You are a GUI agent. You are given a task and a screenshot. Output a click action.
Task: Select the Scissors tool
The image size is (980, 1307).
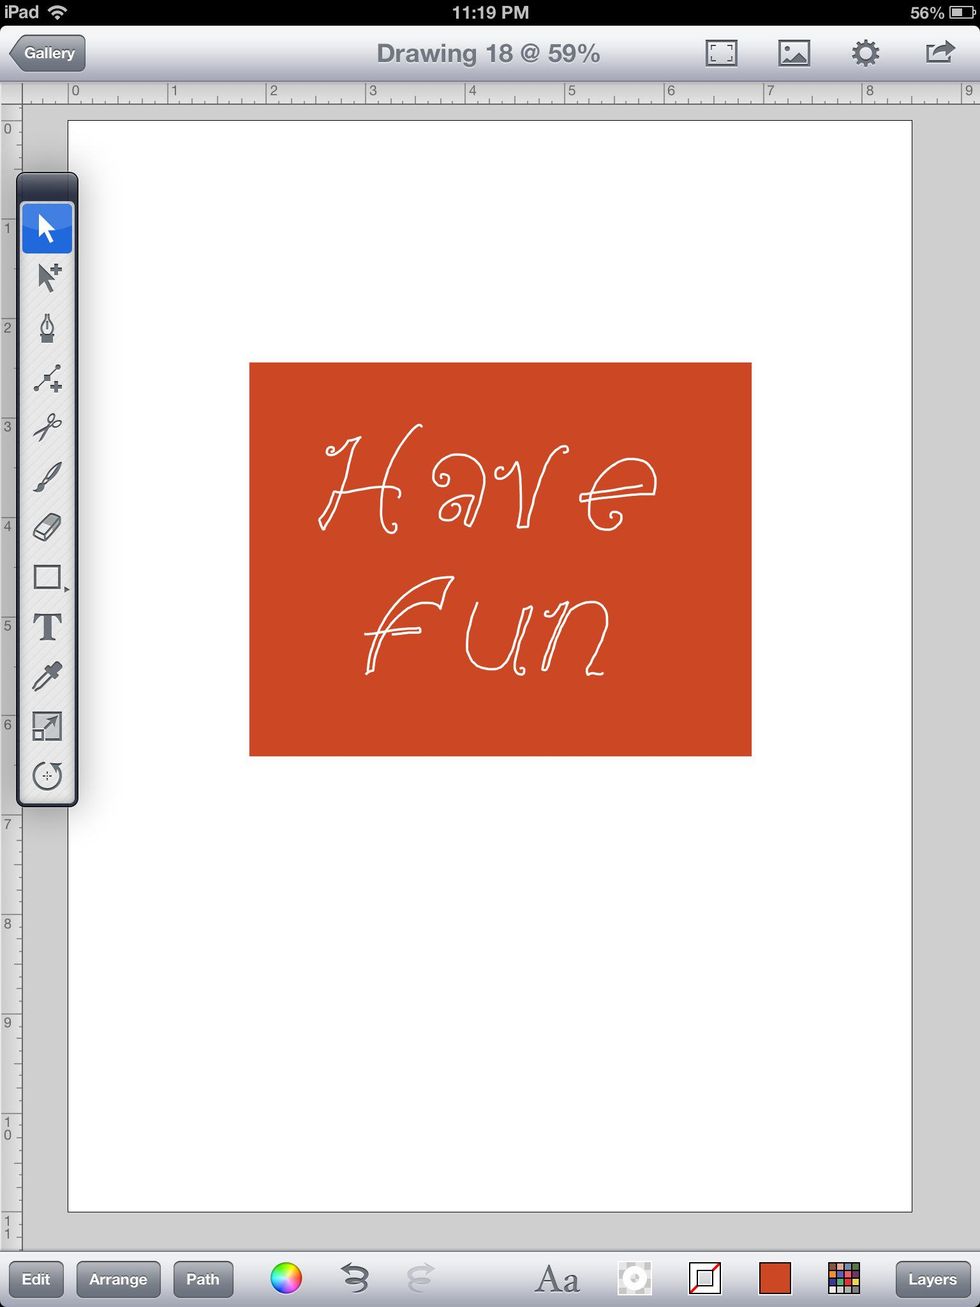[x=47, y=428]
